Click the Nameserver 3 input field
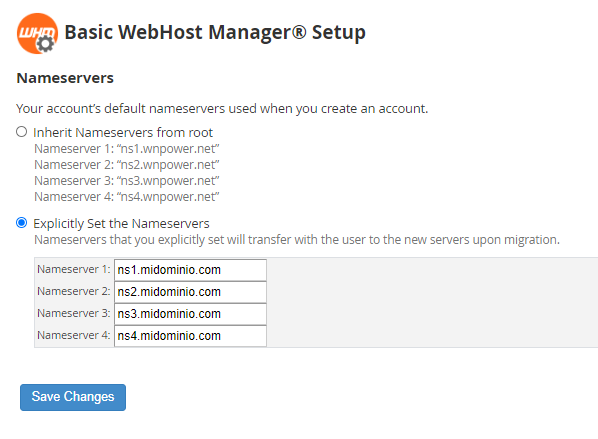 click(190, 314)
